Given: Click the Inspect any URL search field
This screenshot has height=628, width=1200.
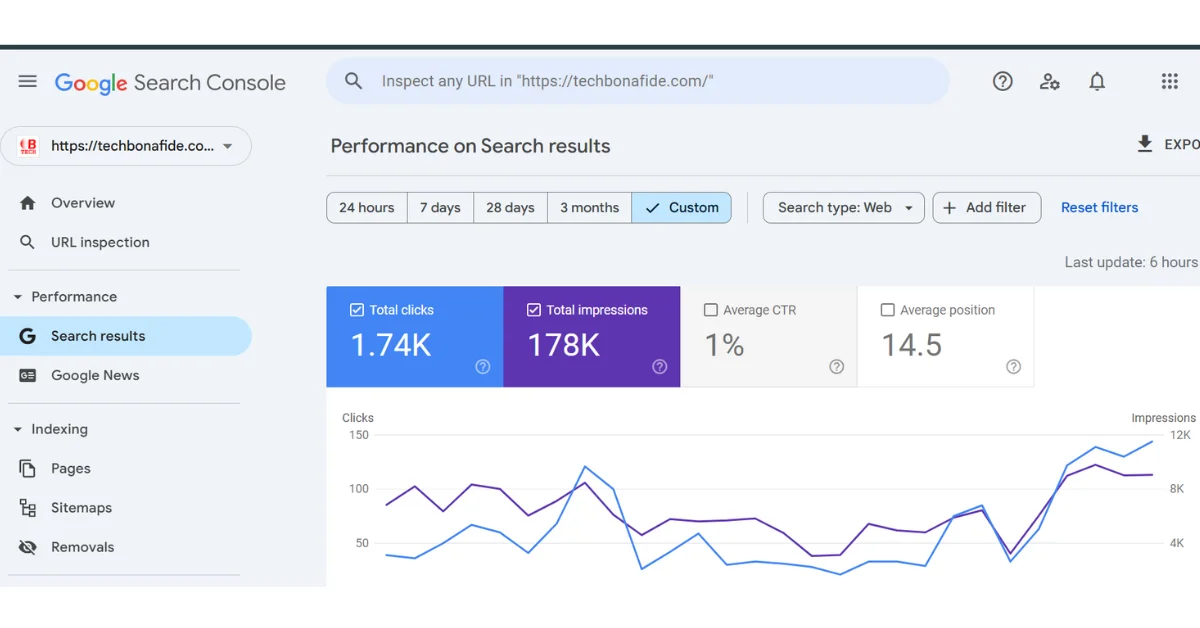Looking at the screenshot, I should 638,81.
